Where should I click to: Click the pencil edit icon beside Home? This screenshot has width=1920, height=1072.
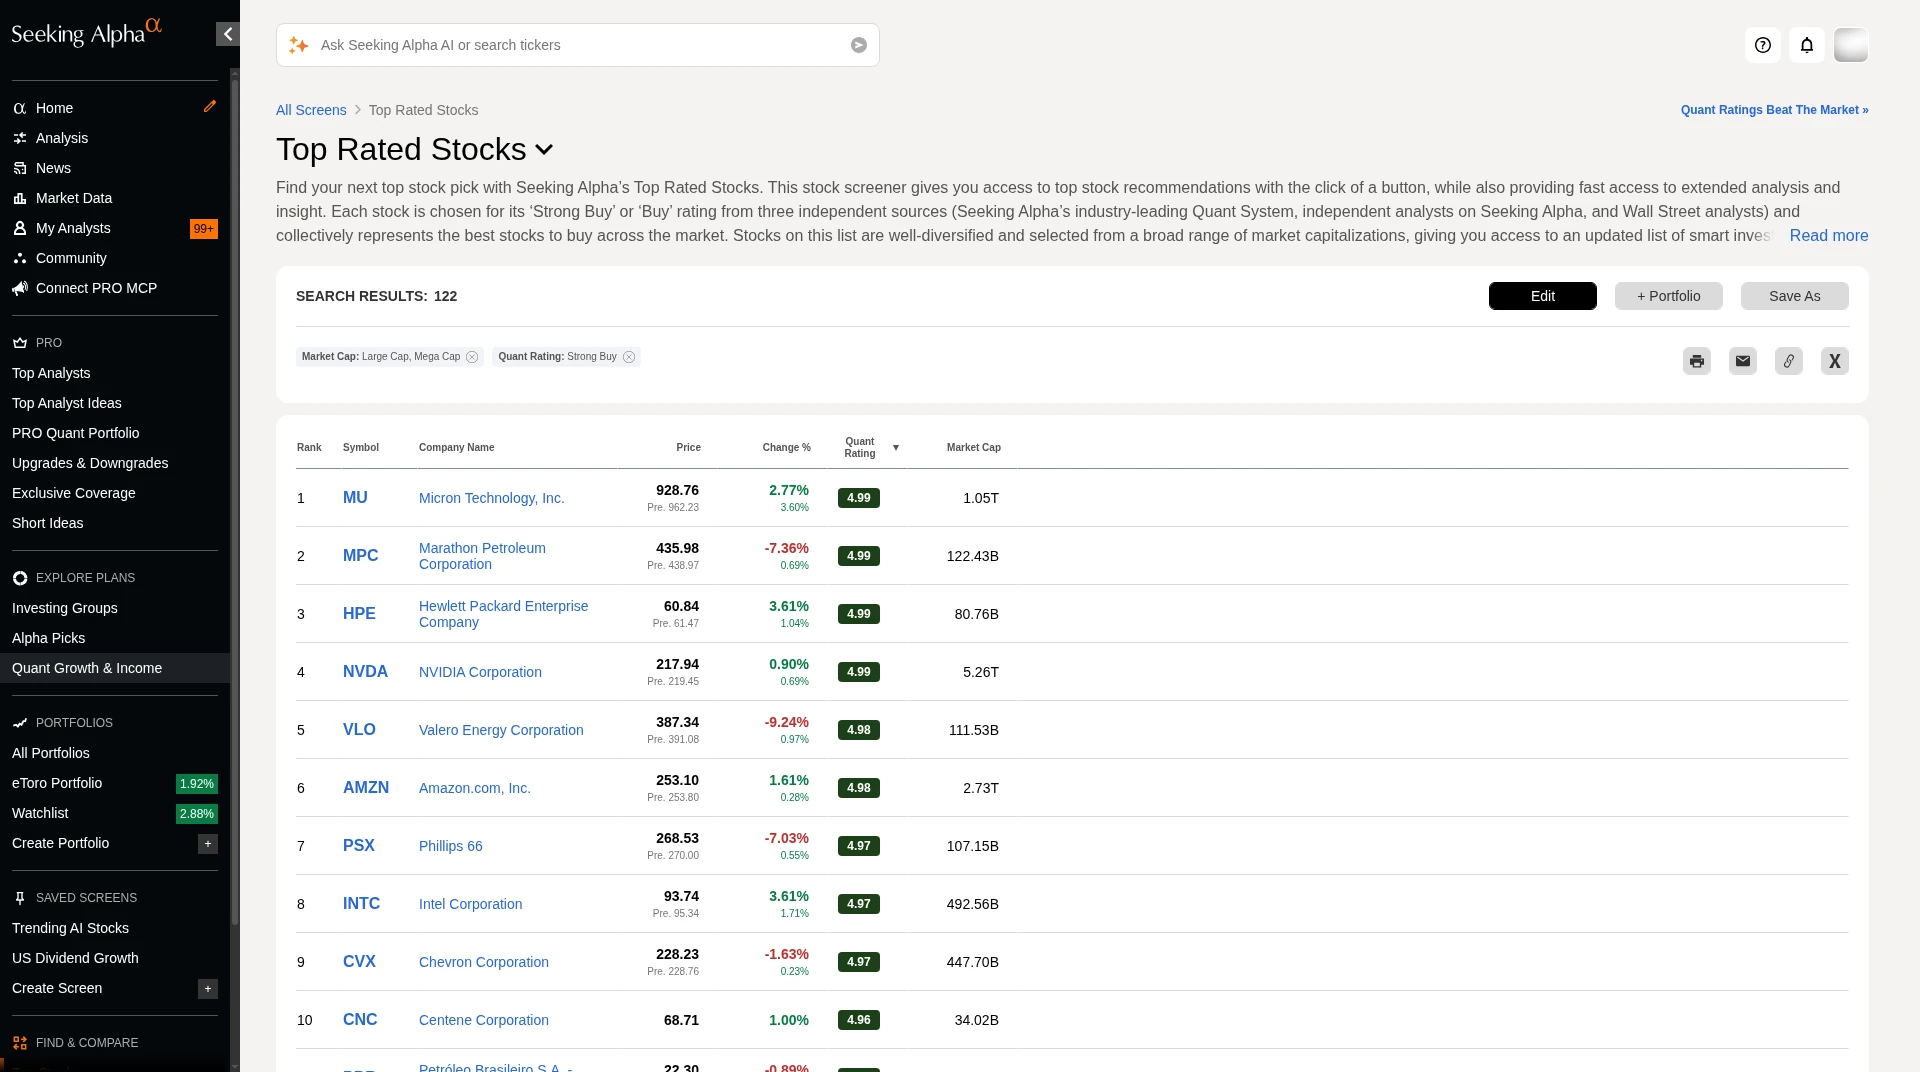click(210, 106)
